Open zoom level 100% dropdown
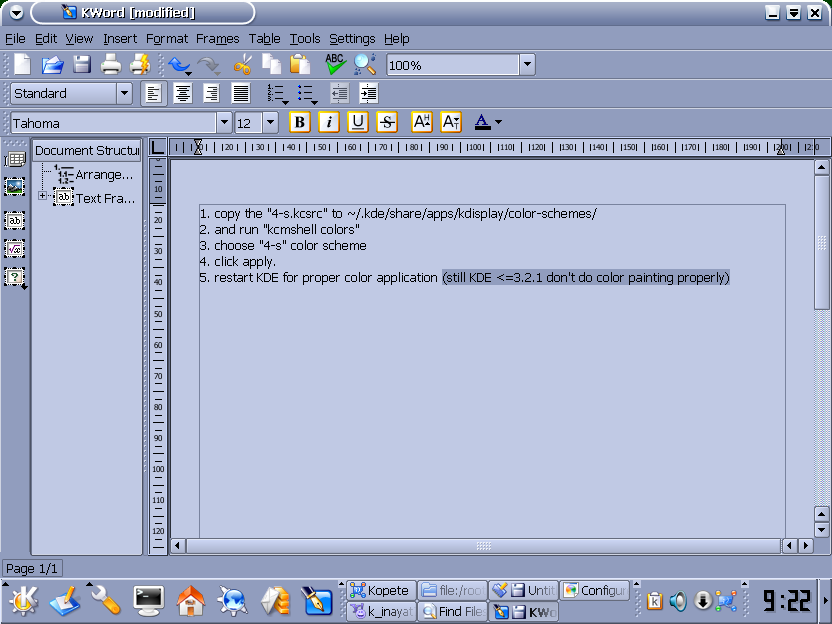Image resolution: width=832 pixels, height=624 pixels. pyautogui.click(x=527, y=65)
